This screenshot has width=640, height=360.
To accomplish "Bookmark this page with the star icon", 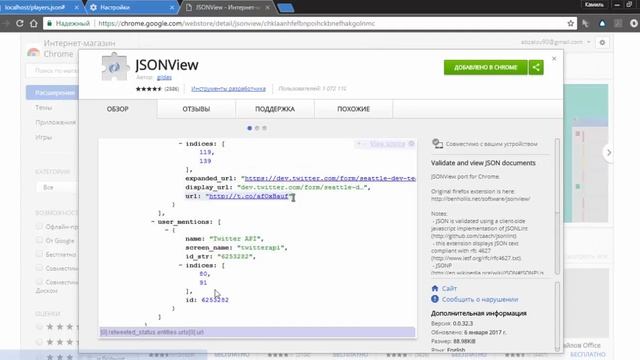I will click(x=570, y=23).
